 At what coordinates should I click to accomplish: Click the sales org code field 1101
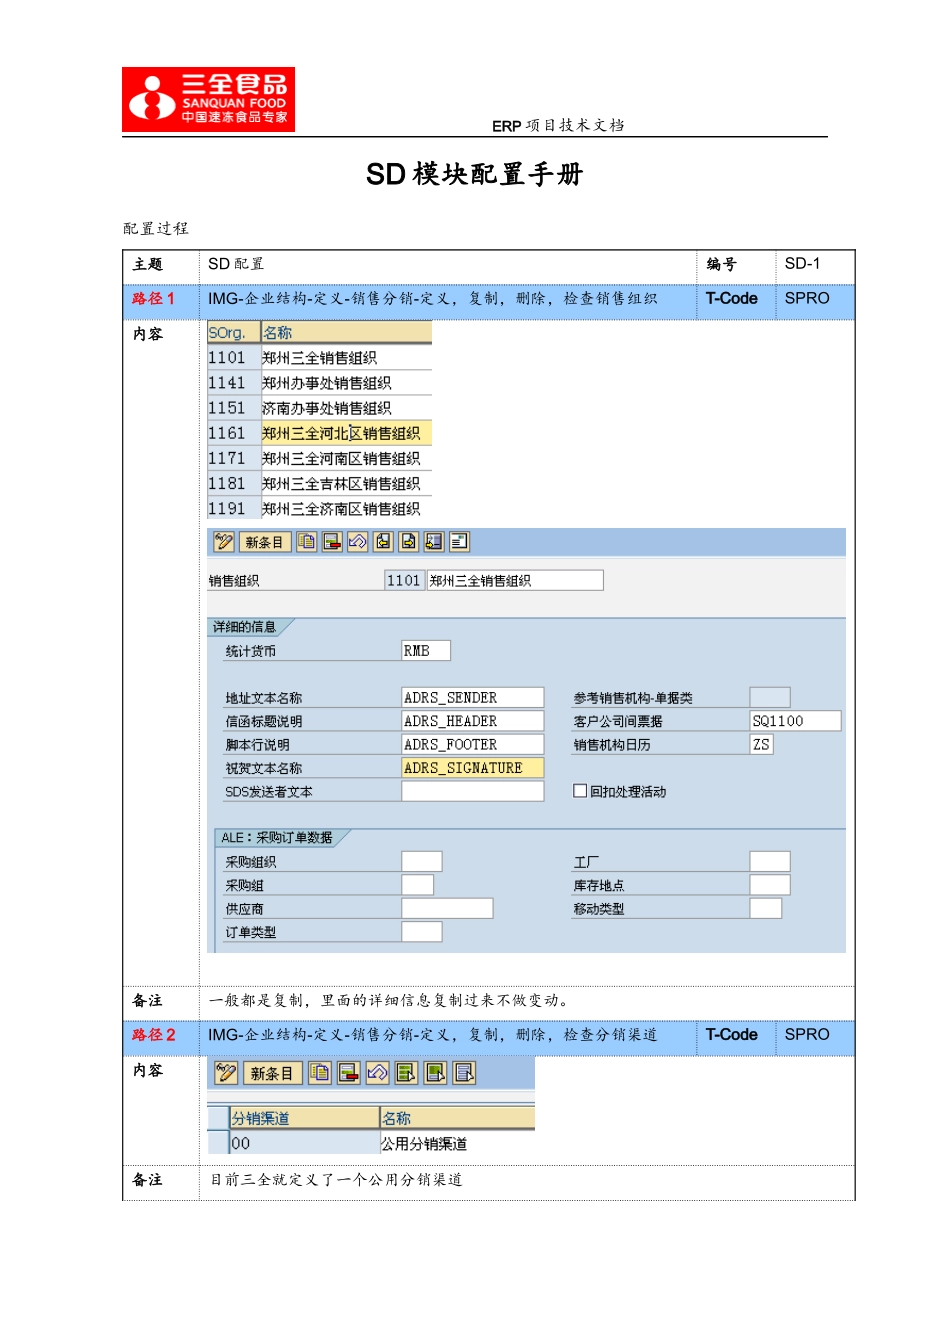pos(405,580)
